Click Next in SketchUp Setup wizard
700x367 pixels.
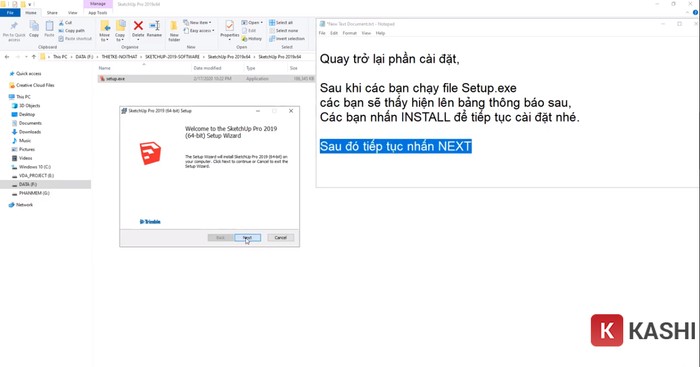pyautogui.click(x=247, y=238)
